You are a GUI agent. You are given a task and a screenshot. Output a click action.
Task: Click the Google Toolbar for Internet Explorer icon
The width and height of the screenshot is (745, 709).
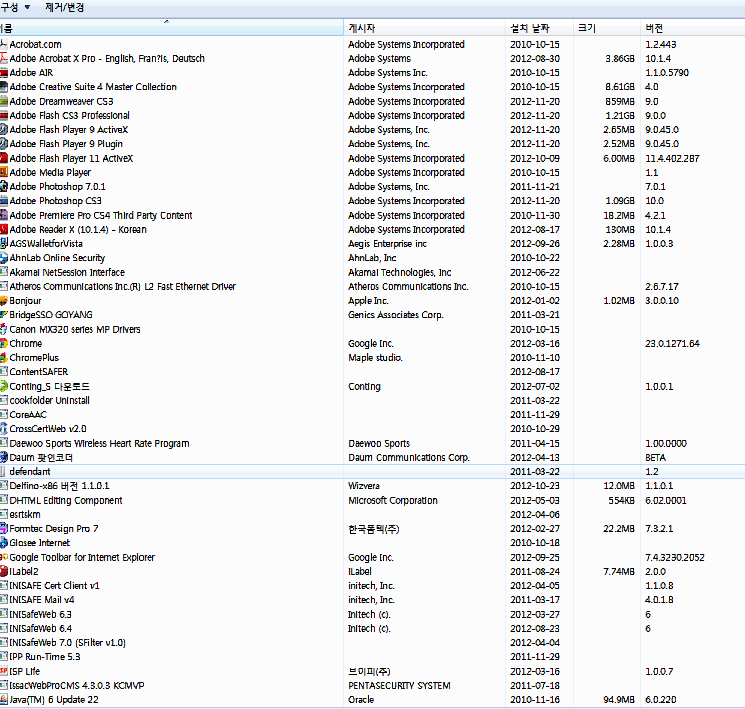click(x=4, y=557)
